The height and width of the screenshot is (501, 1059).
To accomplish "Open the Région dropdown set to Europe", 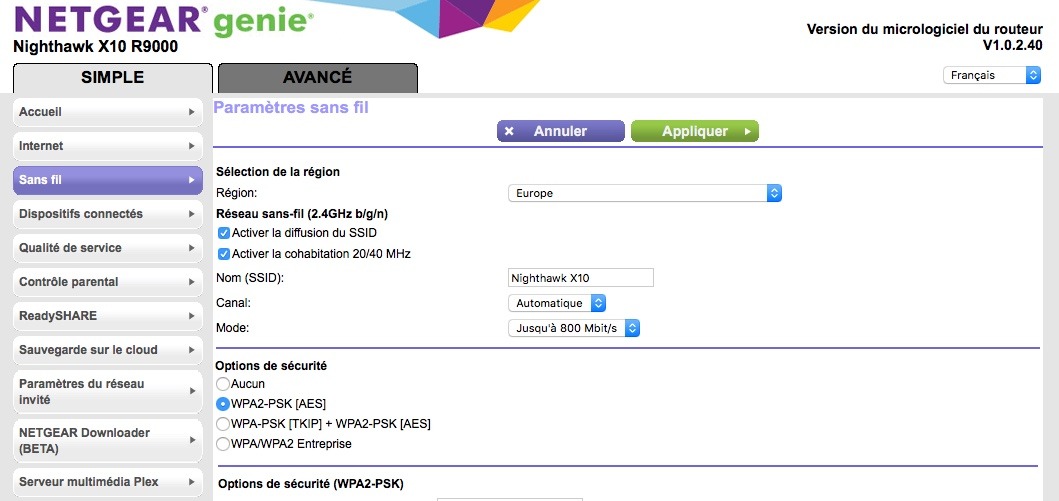I will point(645,193).
